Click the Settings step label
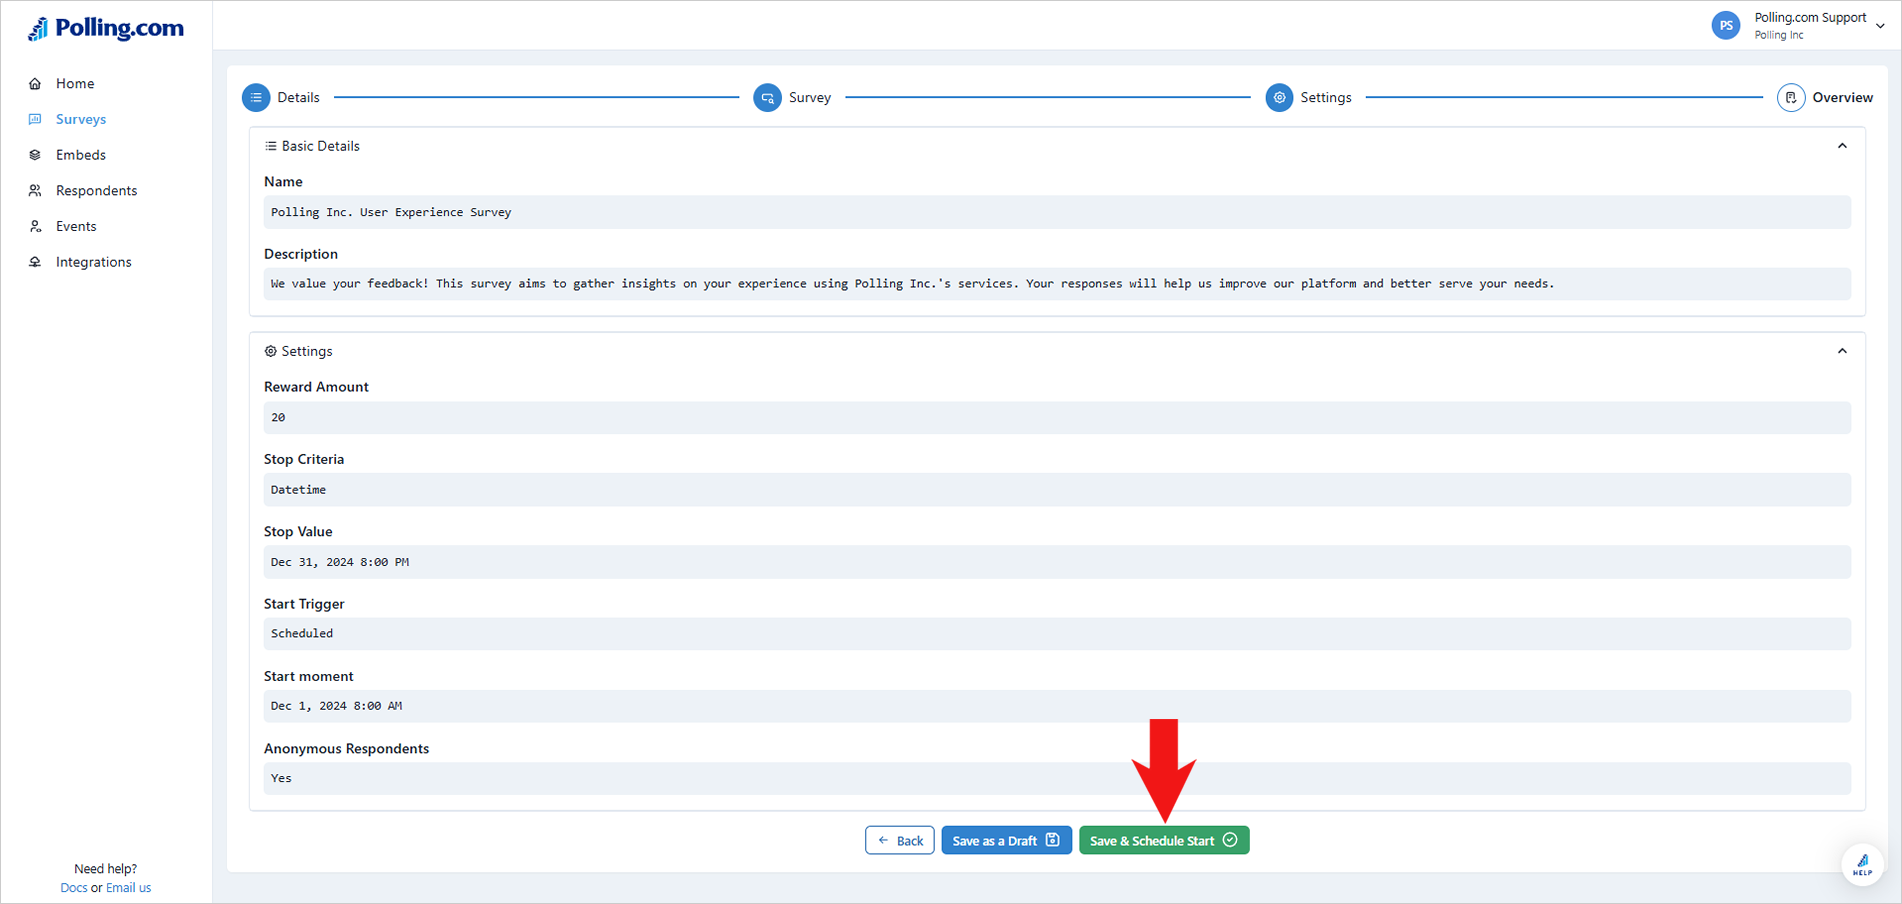 (x=1326, y=97)
